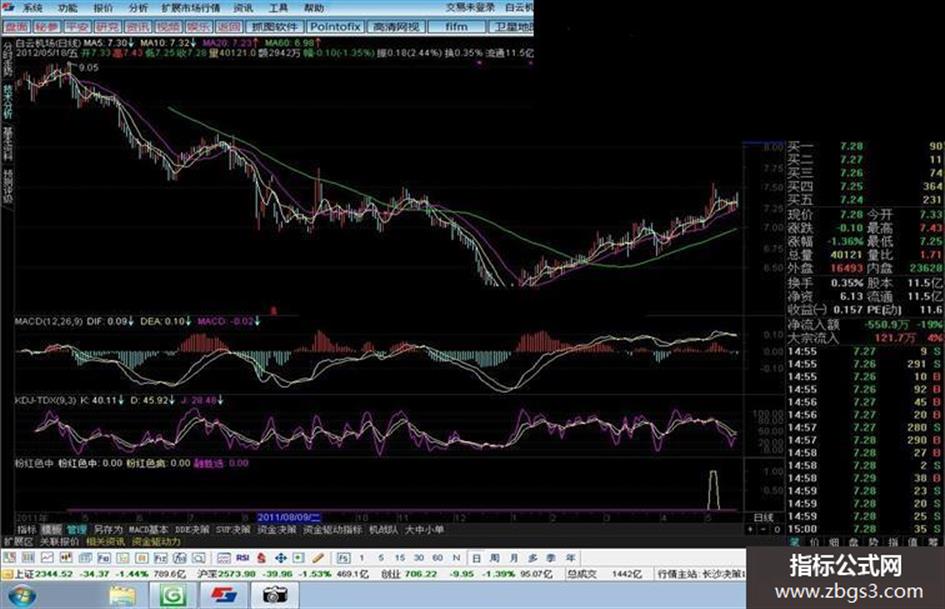945x609 pixels.
Task: Open the 扩展区 tab
Action: coord(18,541)
